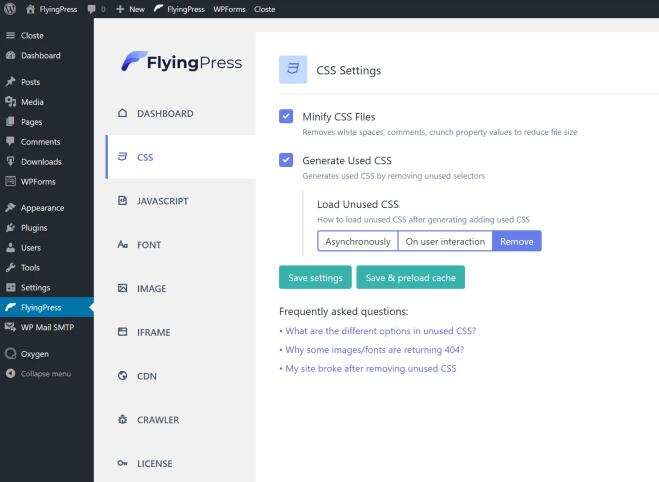Image resolution: width=659 pixels, height=482 pixels.
Task: Switch to the CDN tab
Action: click(181, 376)
